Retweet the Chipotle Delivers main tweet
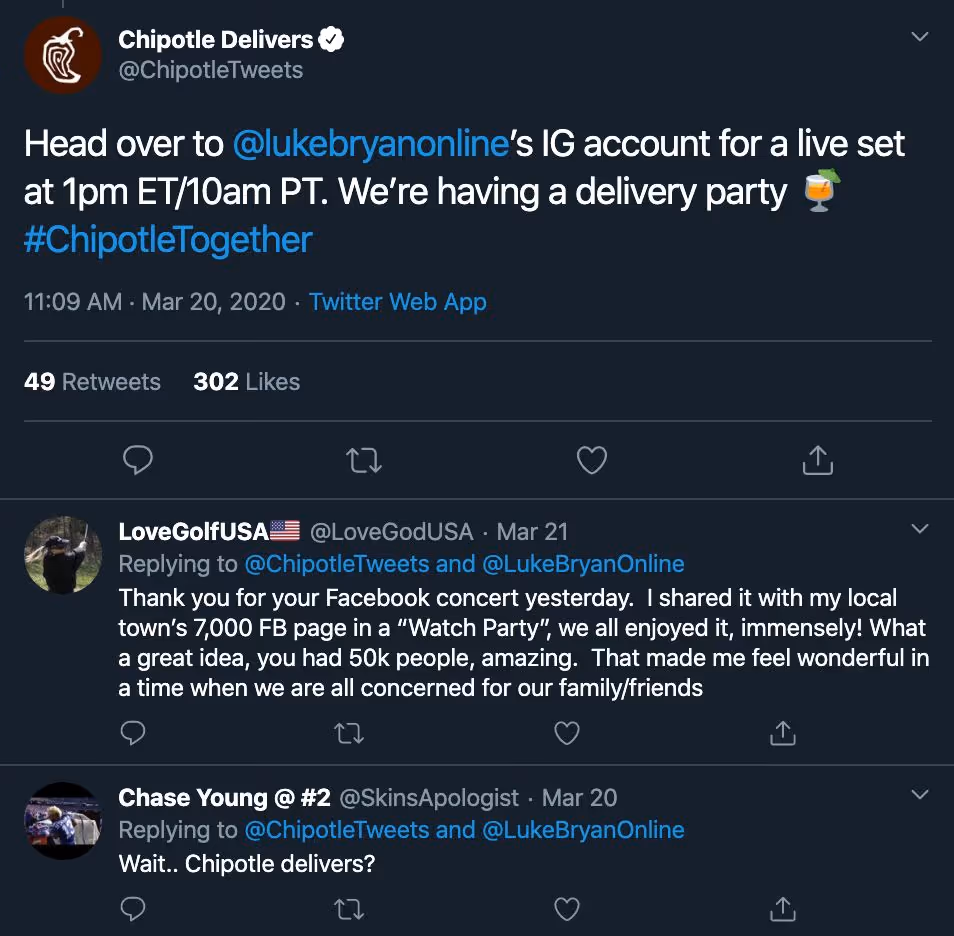 click(x=364, y=461)
